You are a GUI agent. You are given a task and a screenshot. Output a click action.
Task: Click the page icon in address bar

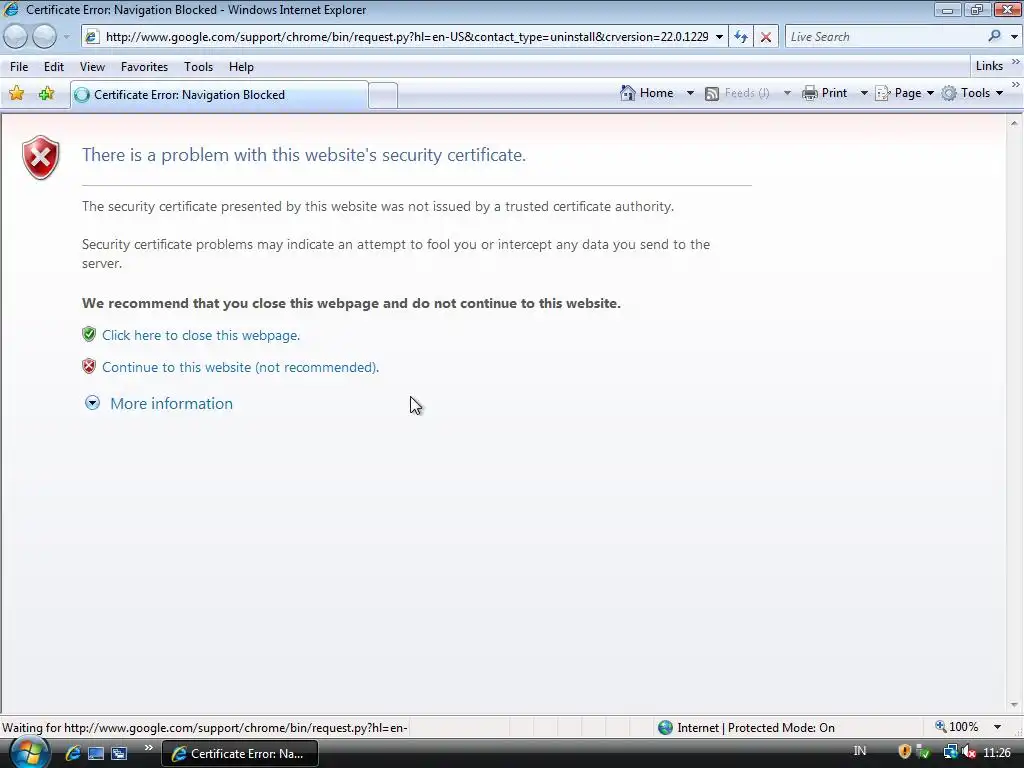click(92, 37)
